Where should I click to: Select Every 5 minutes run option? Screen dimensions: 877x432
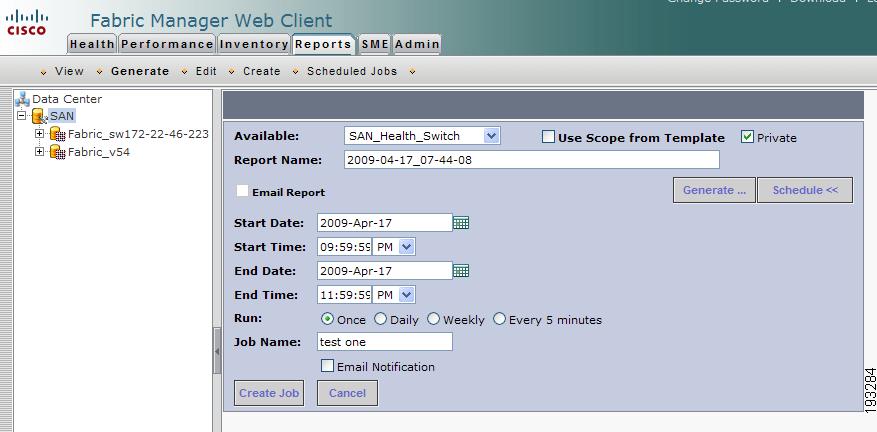[499, 319]
